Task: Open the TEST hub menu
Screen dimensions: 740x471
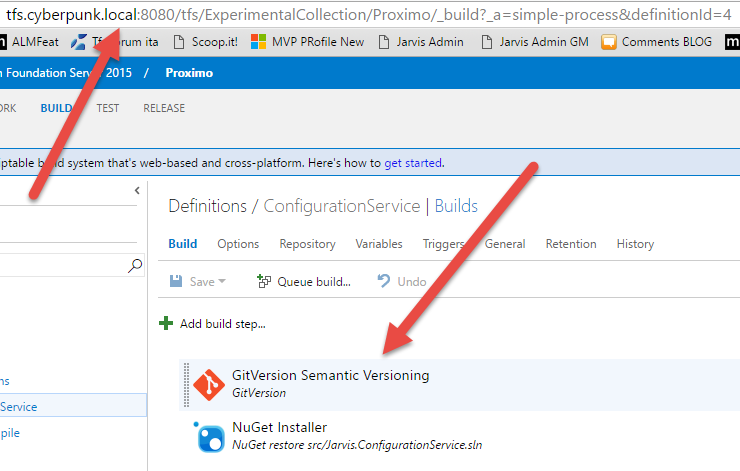Action: (x=108, y=108)
